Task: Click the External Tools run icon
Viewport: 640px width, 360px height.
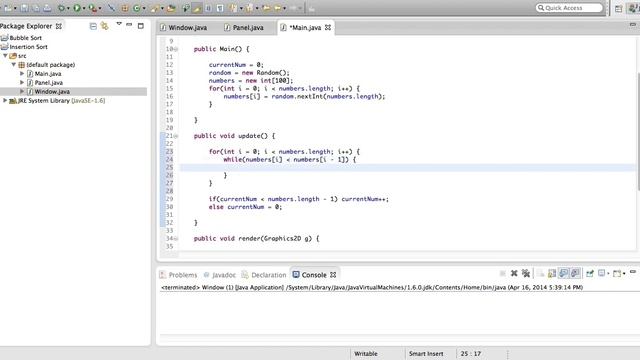Action: [x=93, y=8]
